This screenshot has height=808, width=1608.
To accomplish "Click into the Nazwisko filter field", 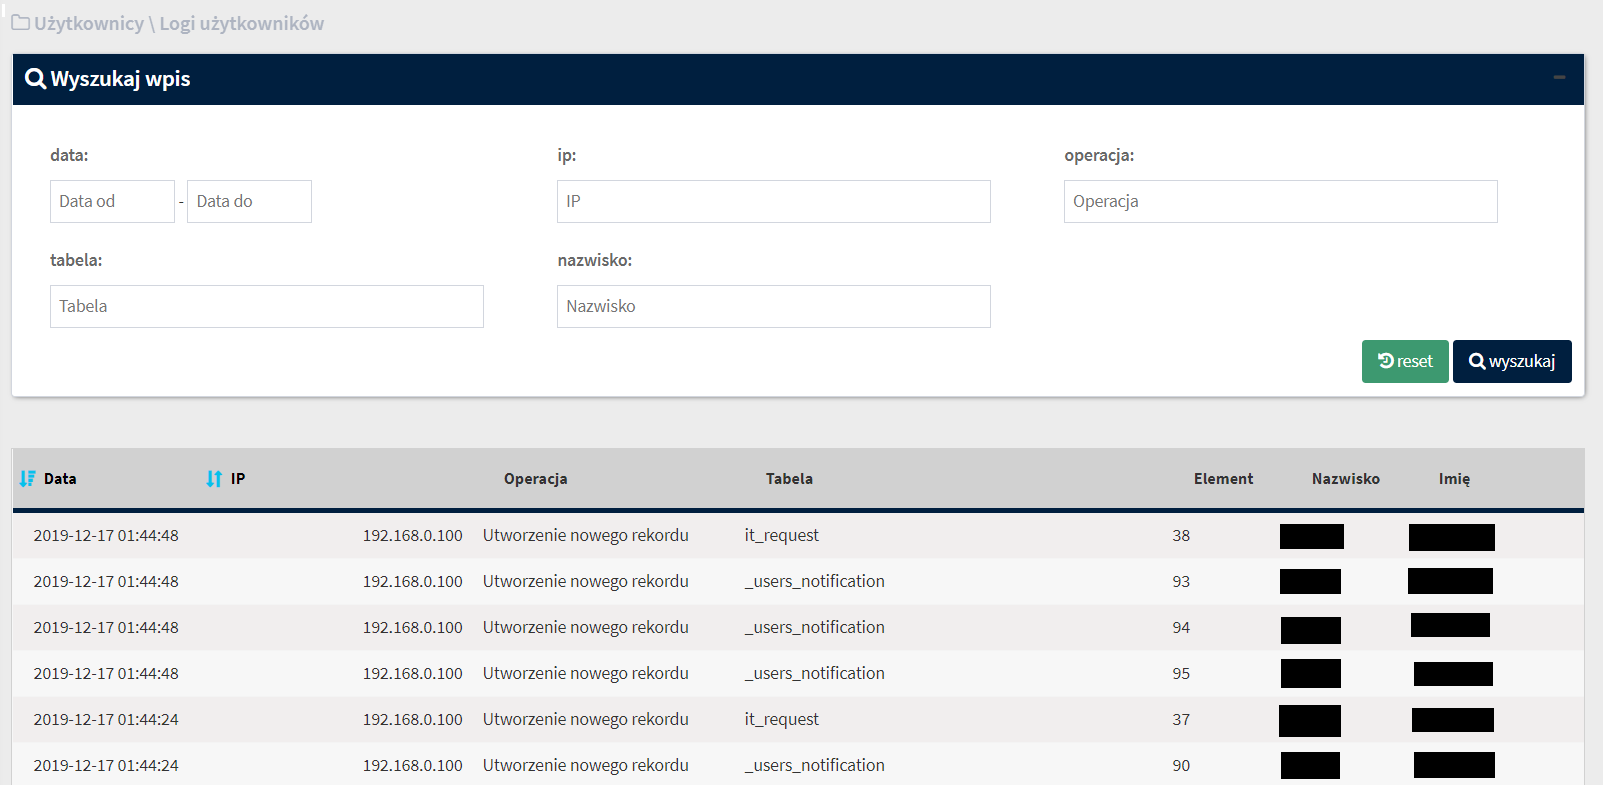I will click(x=773, y=306).
